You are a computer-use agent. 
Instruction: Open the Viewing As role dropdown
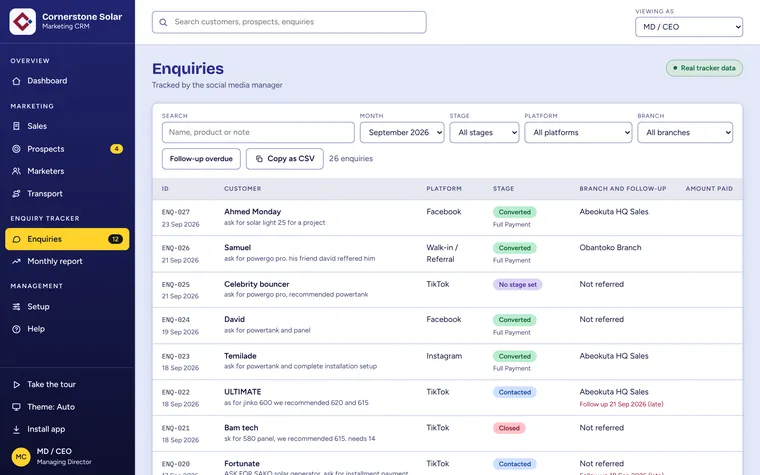(689, 27)
